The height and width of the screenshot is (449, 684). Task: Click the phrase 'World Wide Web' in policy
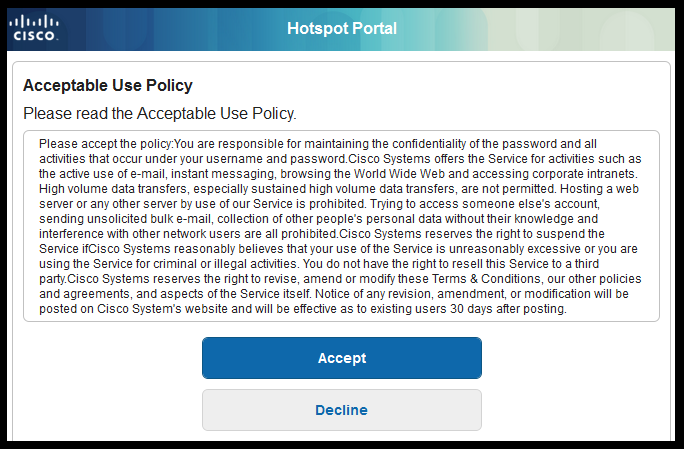(399, 174)
